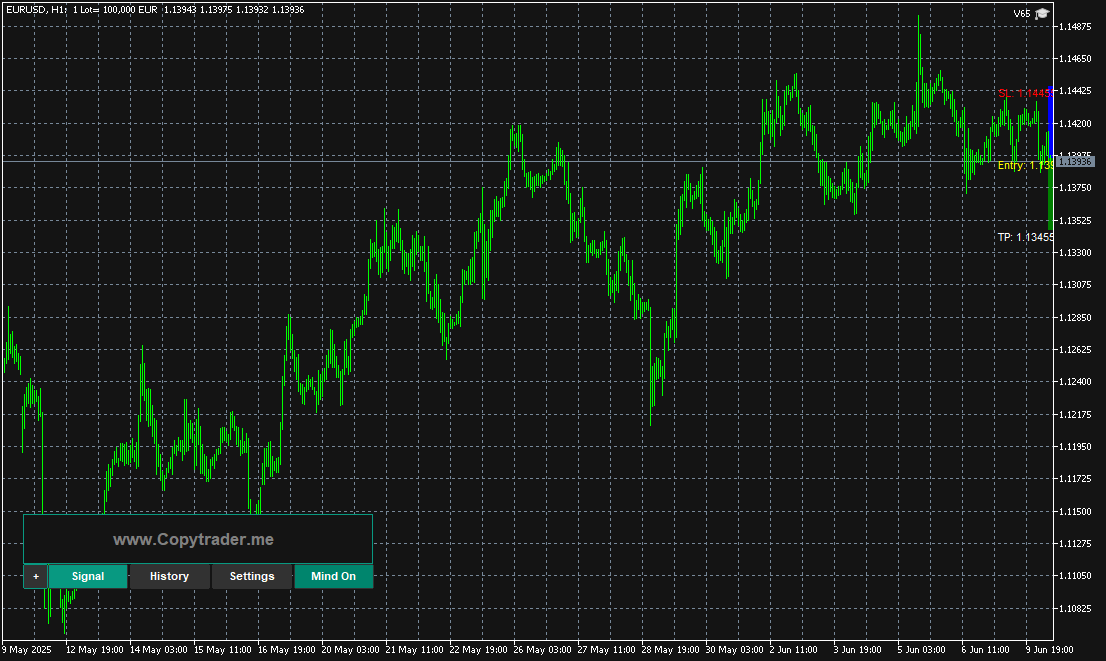Open the Signal tab

point(88,576)
